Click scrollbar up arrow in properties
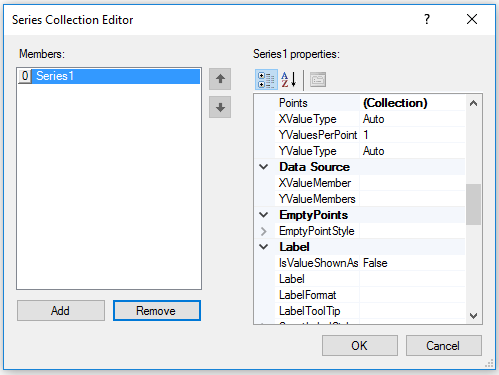The width and height of the screenshot is (499, 375). coord(473,103)
